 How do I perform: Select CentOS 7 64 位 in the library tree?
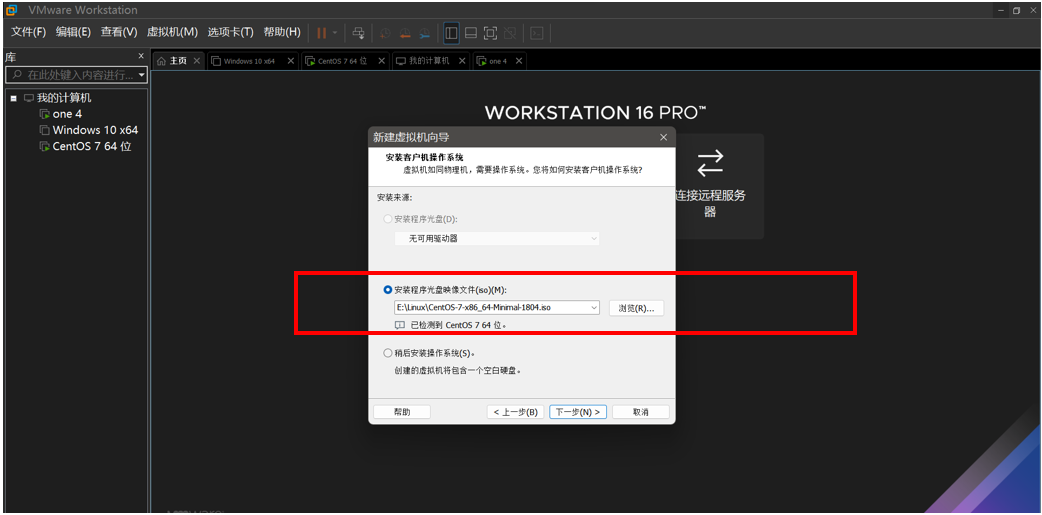[x=92, y=146]
